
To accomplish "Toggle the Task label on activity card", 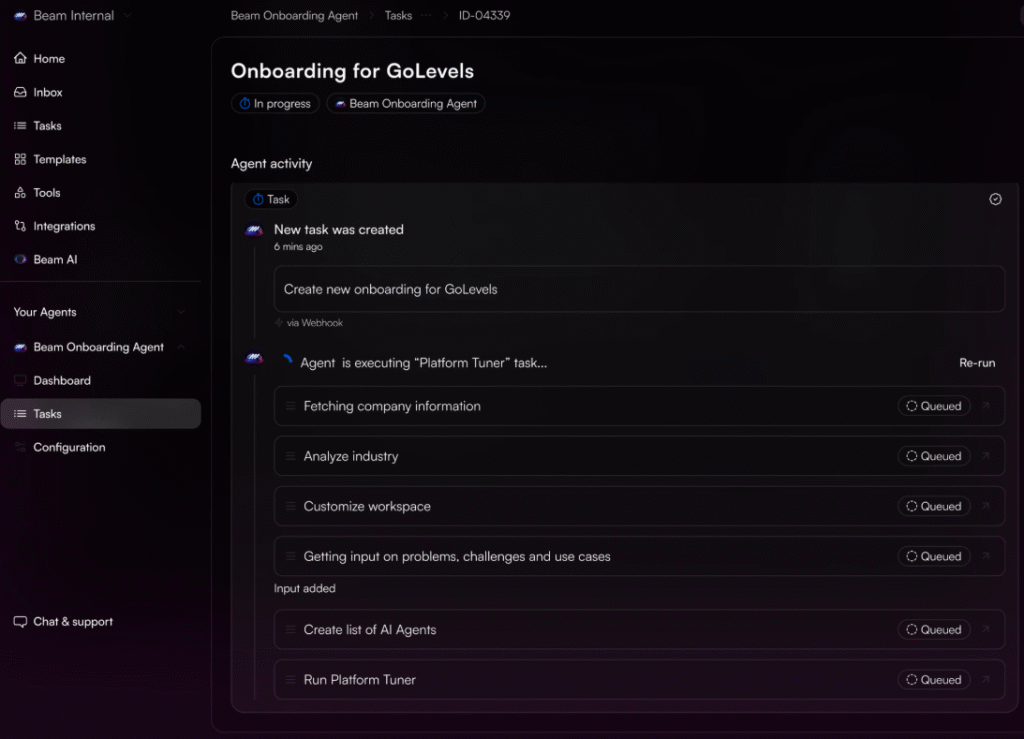I will pyautogui.click(x=270, y=199).
